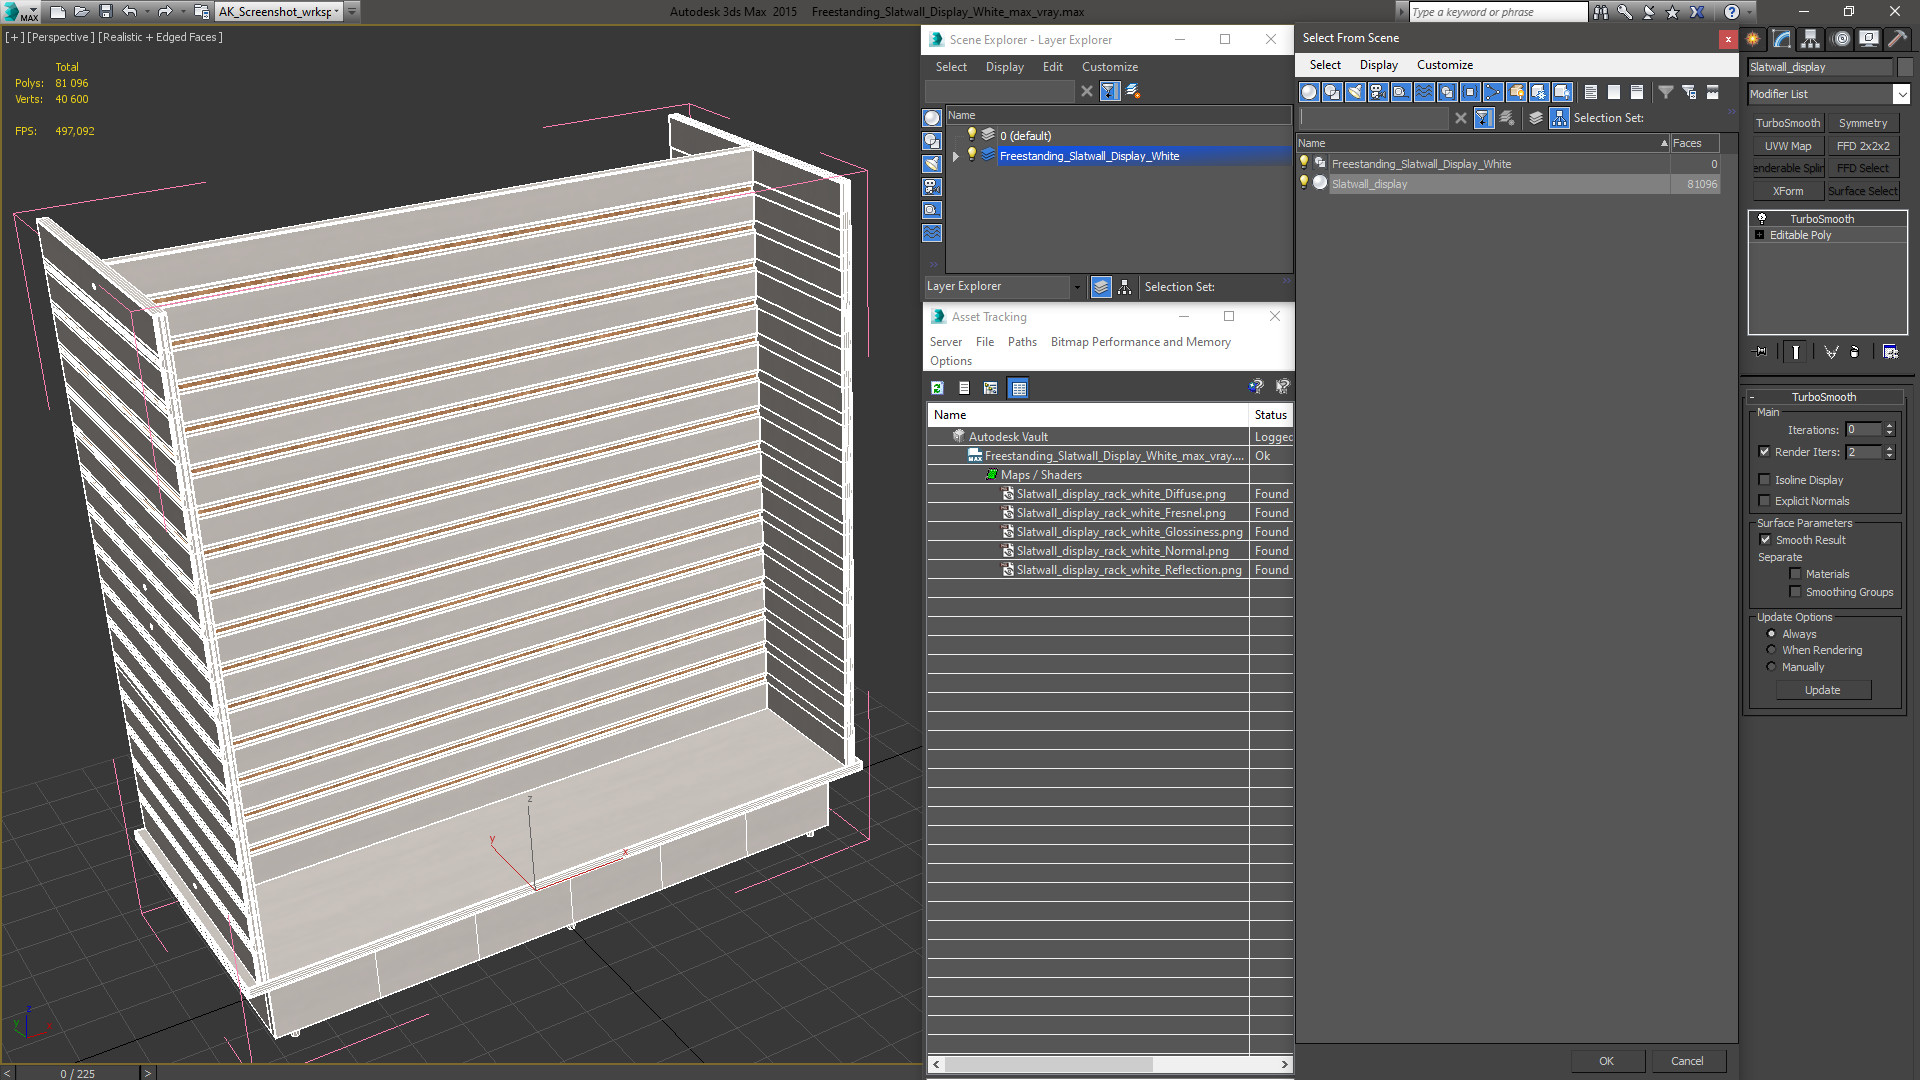The image size is (1920, 1080).
Task: Click the binoculars search icon in title bar
Action: pyautogui.click(x=1601, y=12)
